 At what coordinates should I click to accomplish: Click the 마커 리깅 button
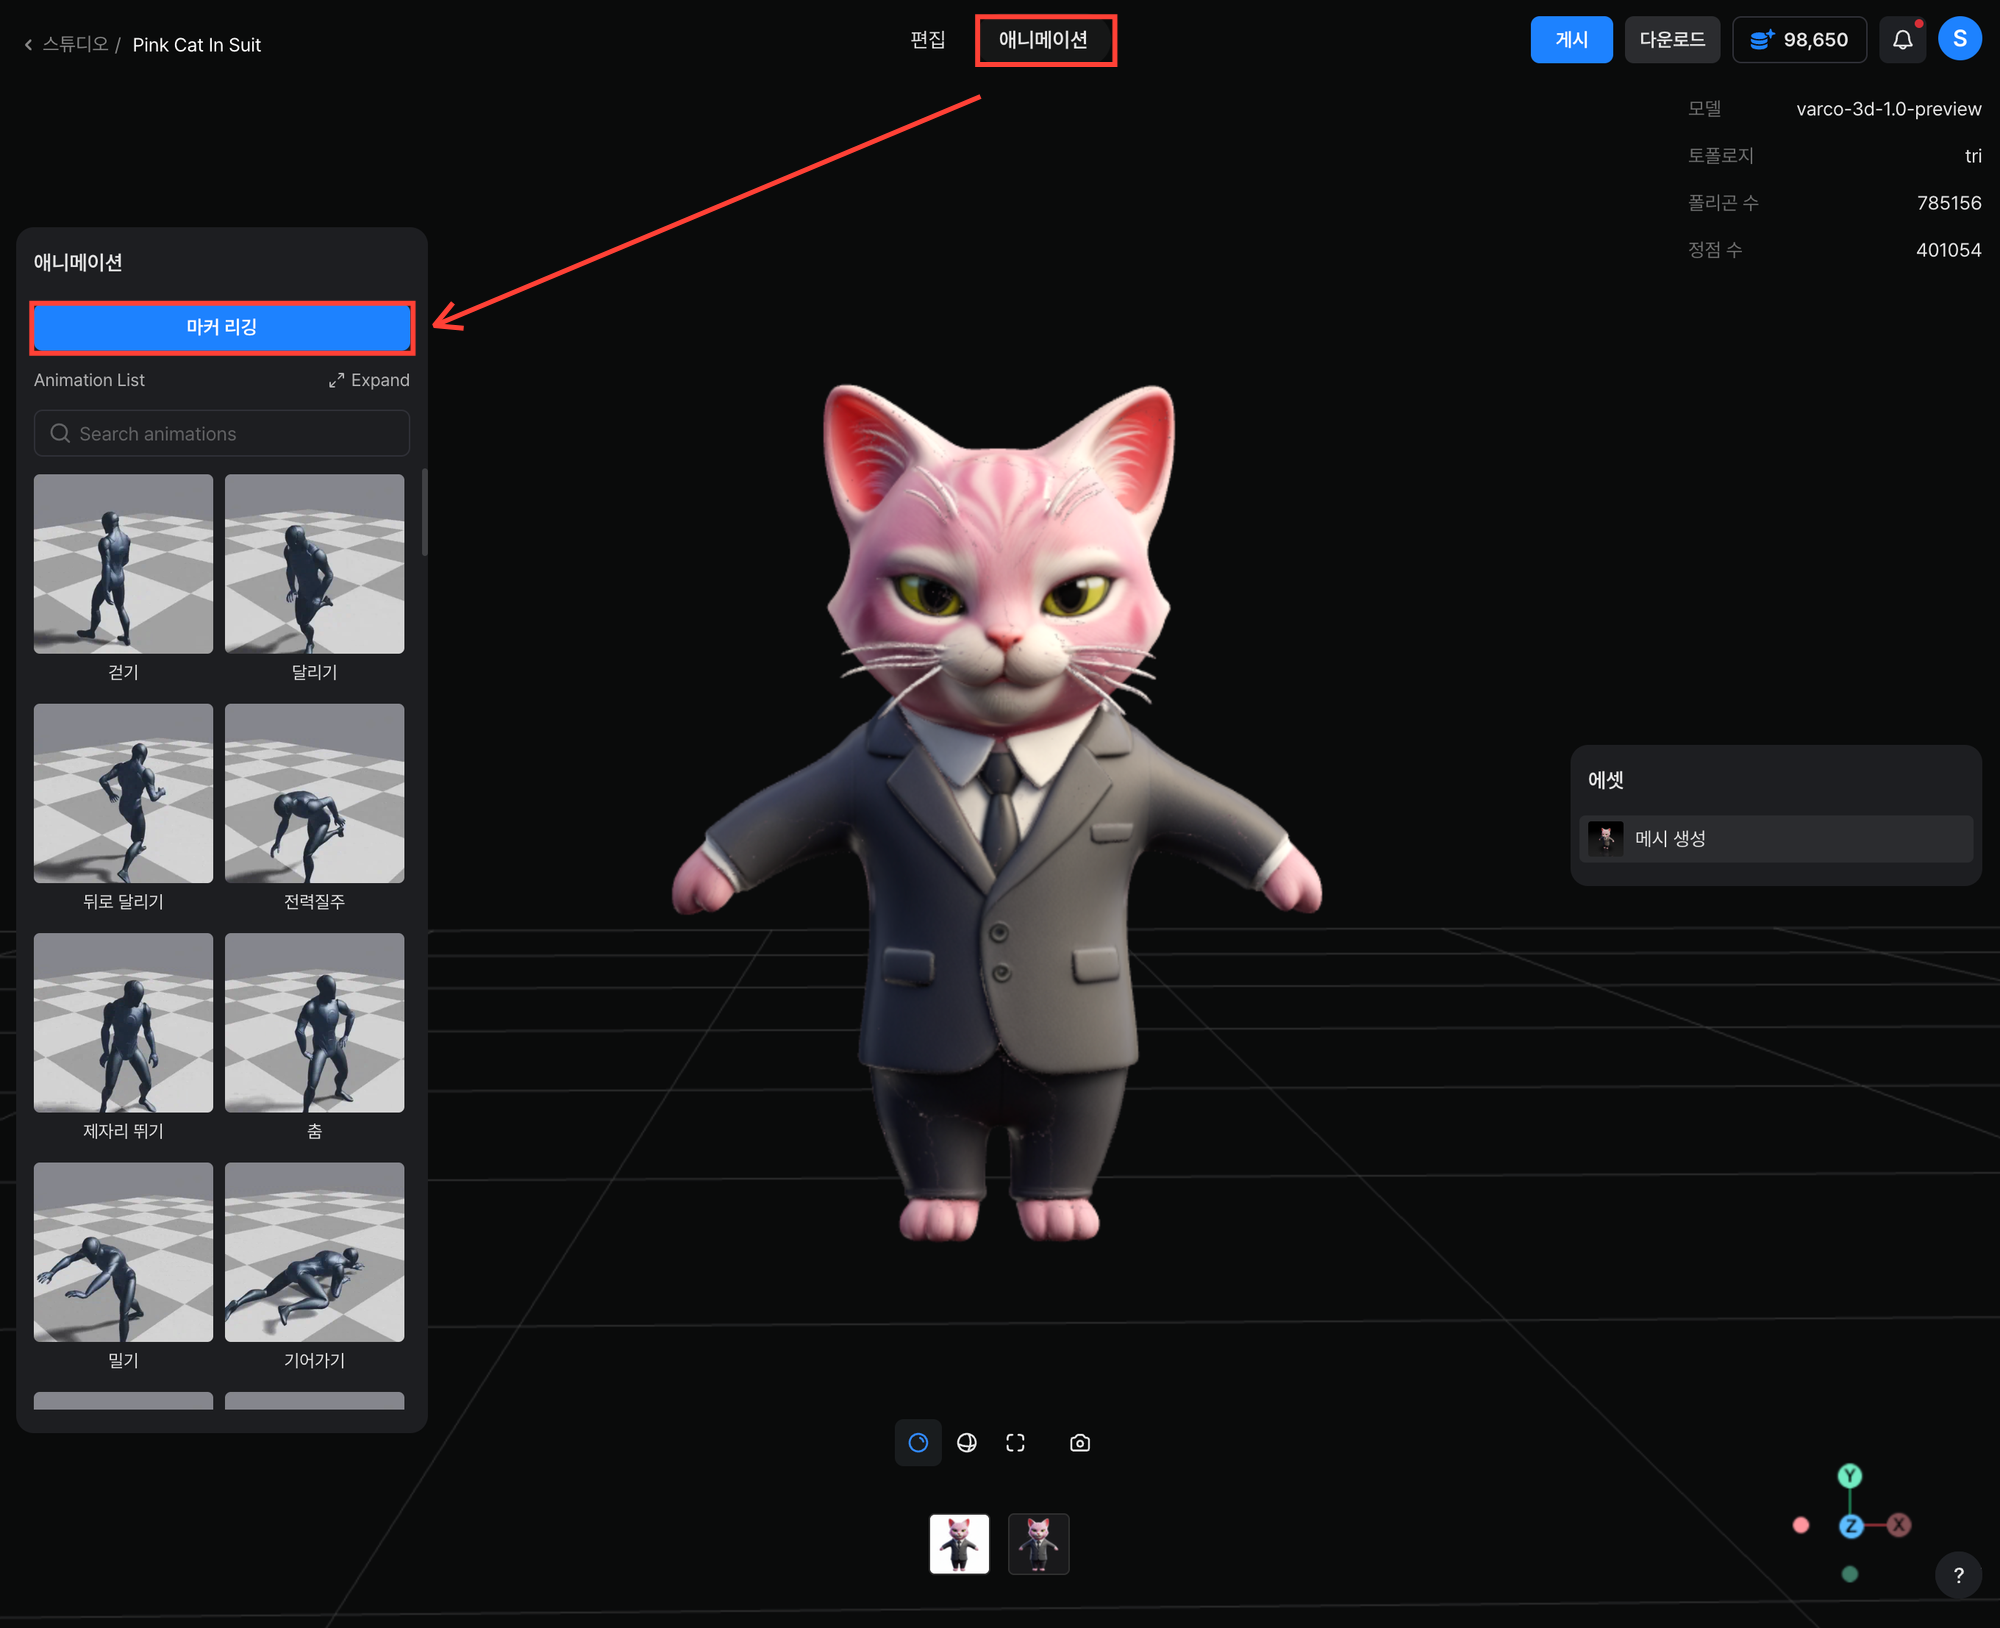click(x=222, y=327)
